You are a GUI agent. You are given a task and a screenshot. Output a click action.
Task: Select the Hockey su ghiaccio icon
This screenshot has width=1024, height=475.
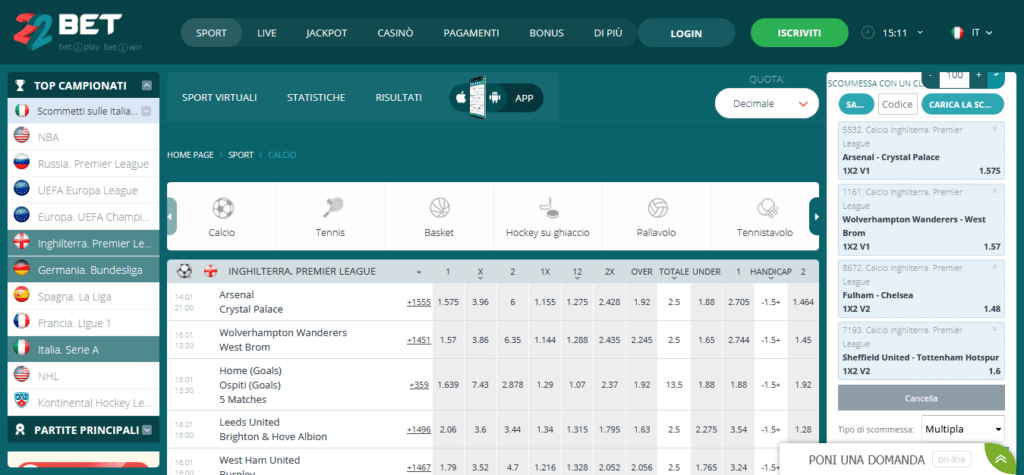[x=547, y=208]
